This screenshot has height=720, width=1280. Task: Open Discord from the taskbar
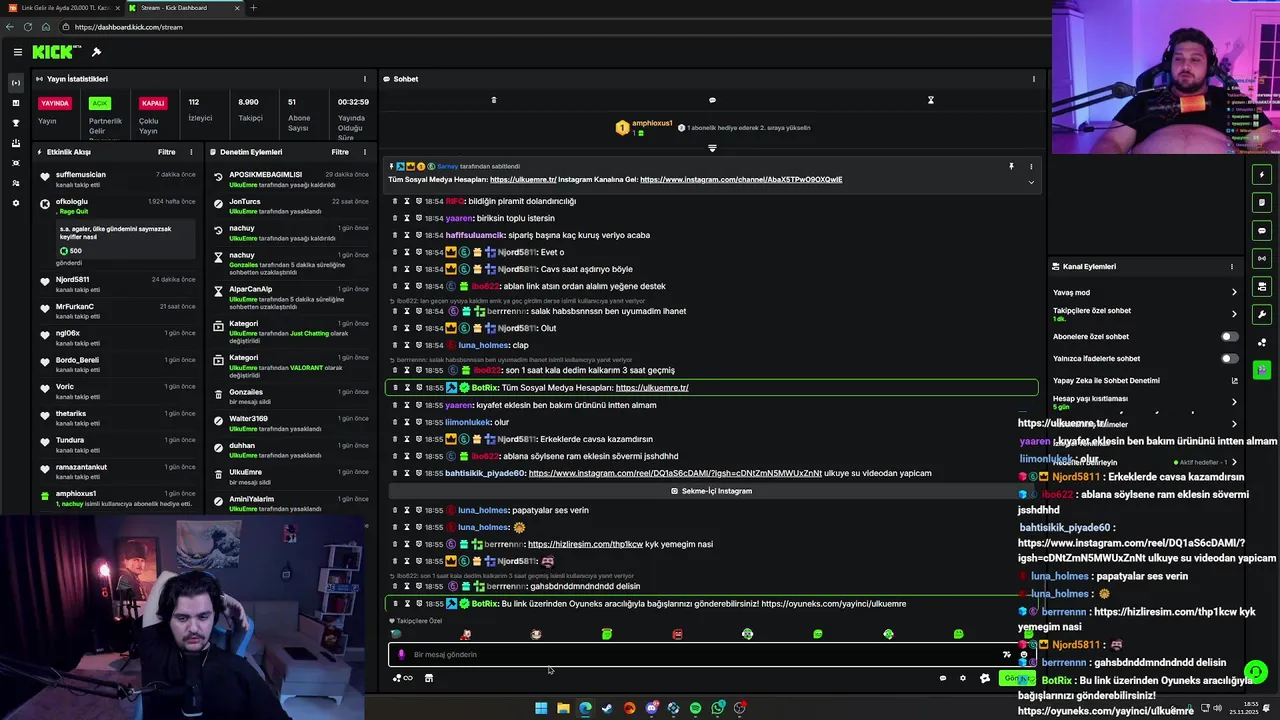652,708
